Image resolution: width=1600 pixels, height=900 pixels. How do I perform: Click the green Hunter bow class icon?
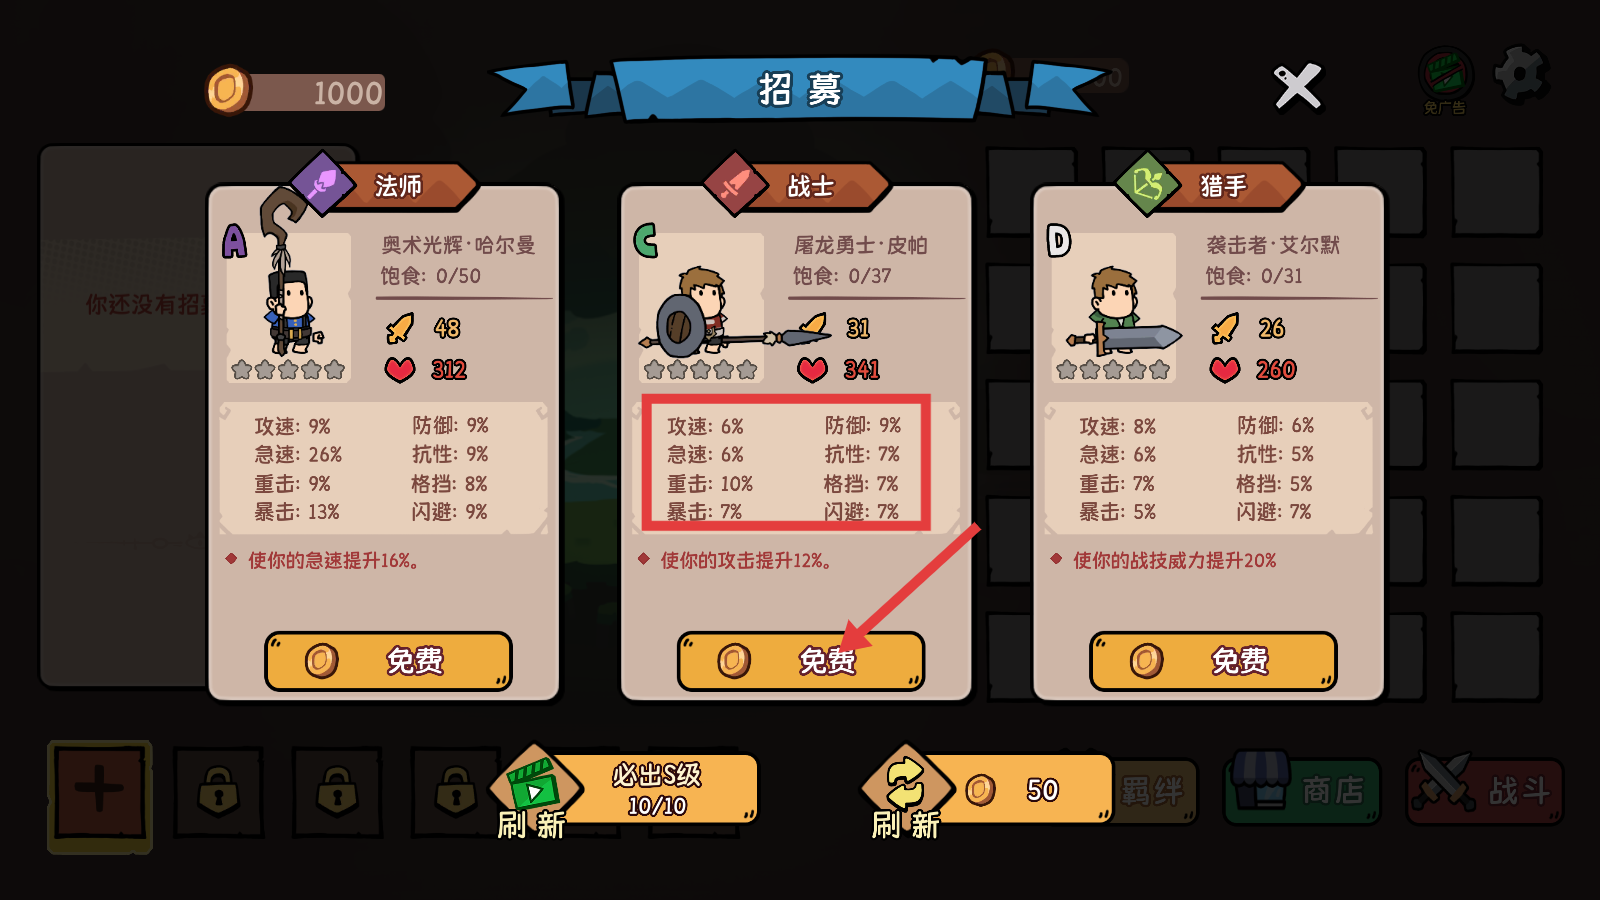click(1147, 184)
